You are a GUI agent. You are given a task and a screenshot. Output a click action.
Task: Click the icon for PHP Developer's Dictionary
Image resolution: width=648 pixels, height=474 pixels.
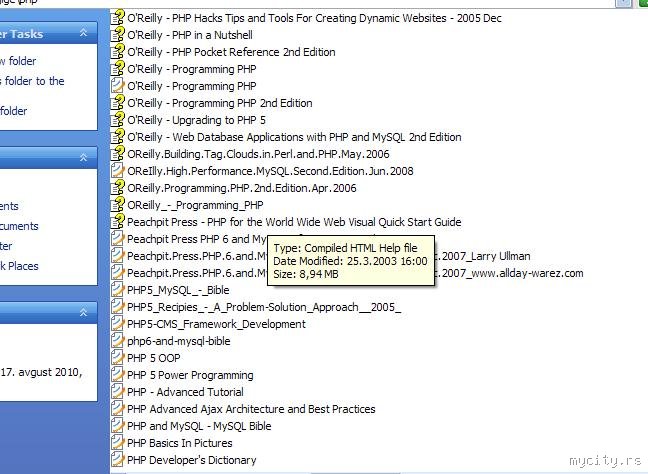118,460
